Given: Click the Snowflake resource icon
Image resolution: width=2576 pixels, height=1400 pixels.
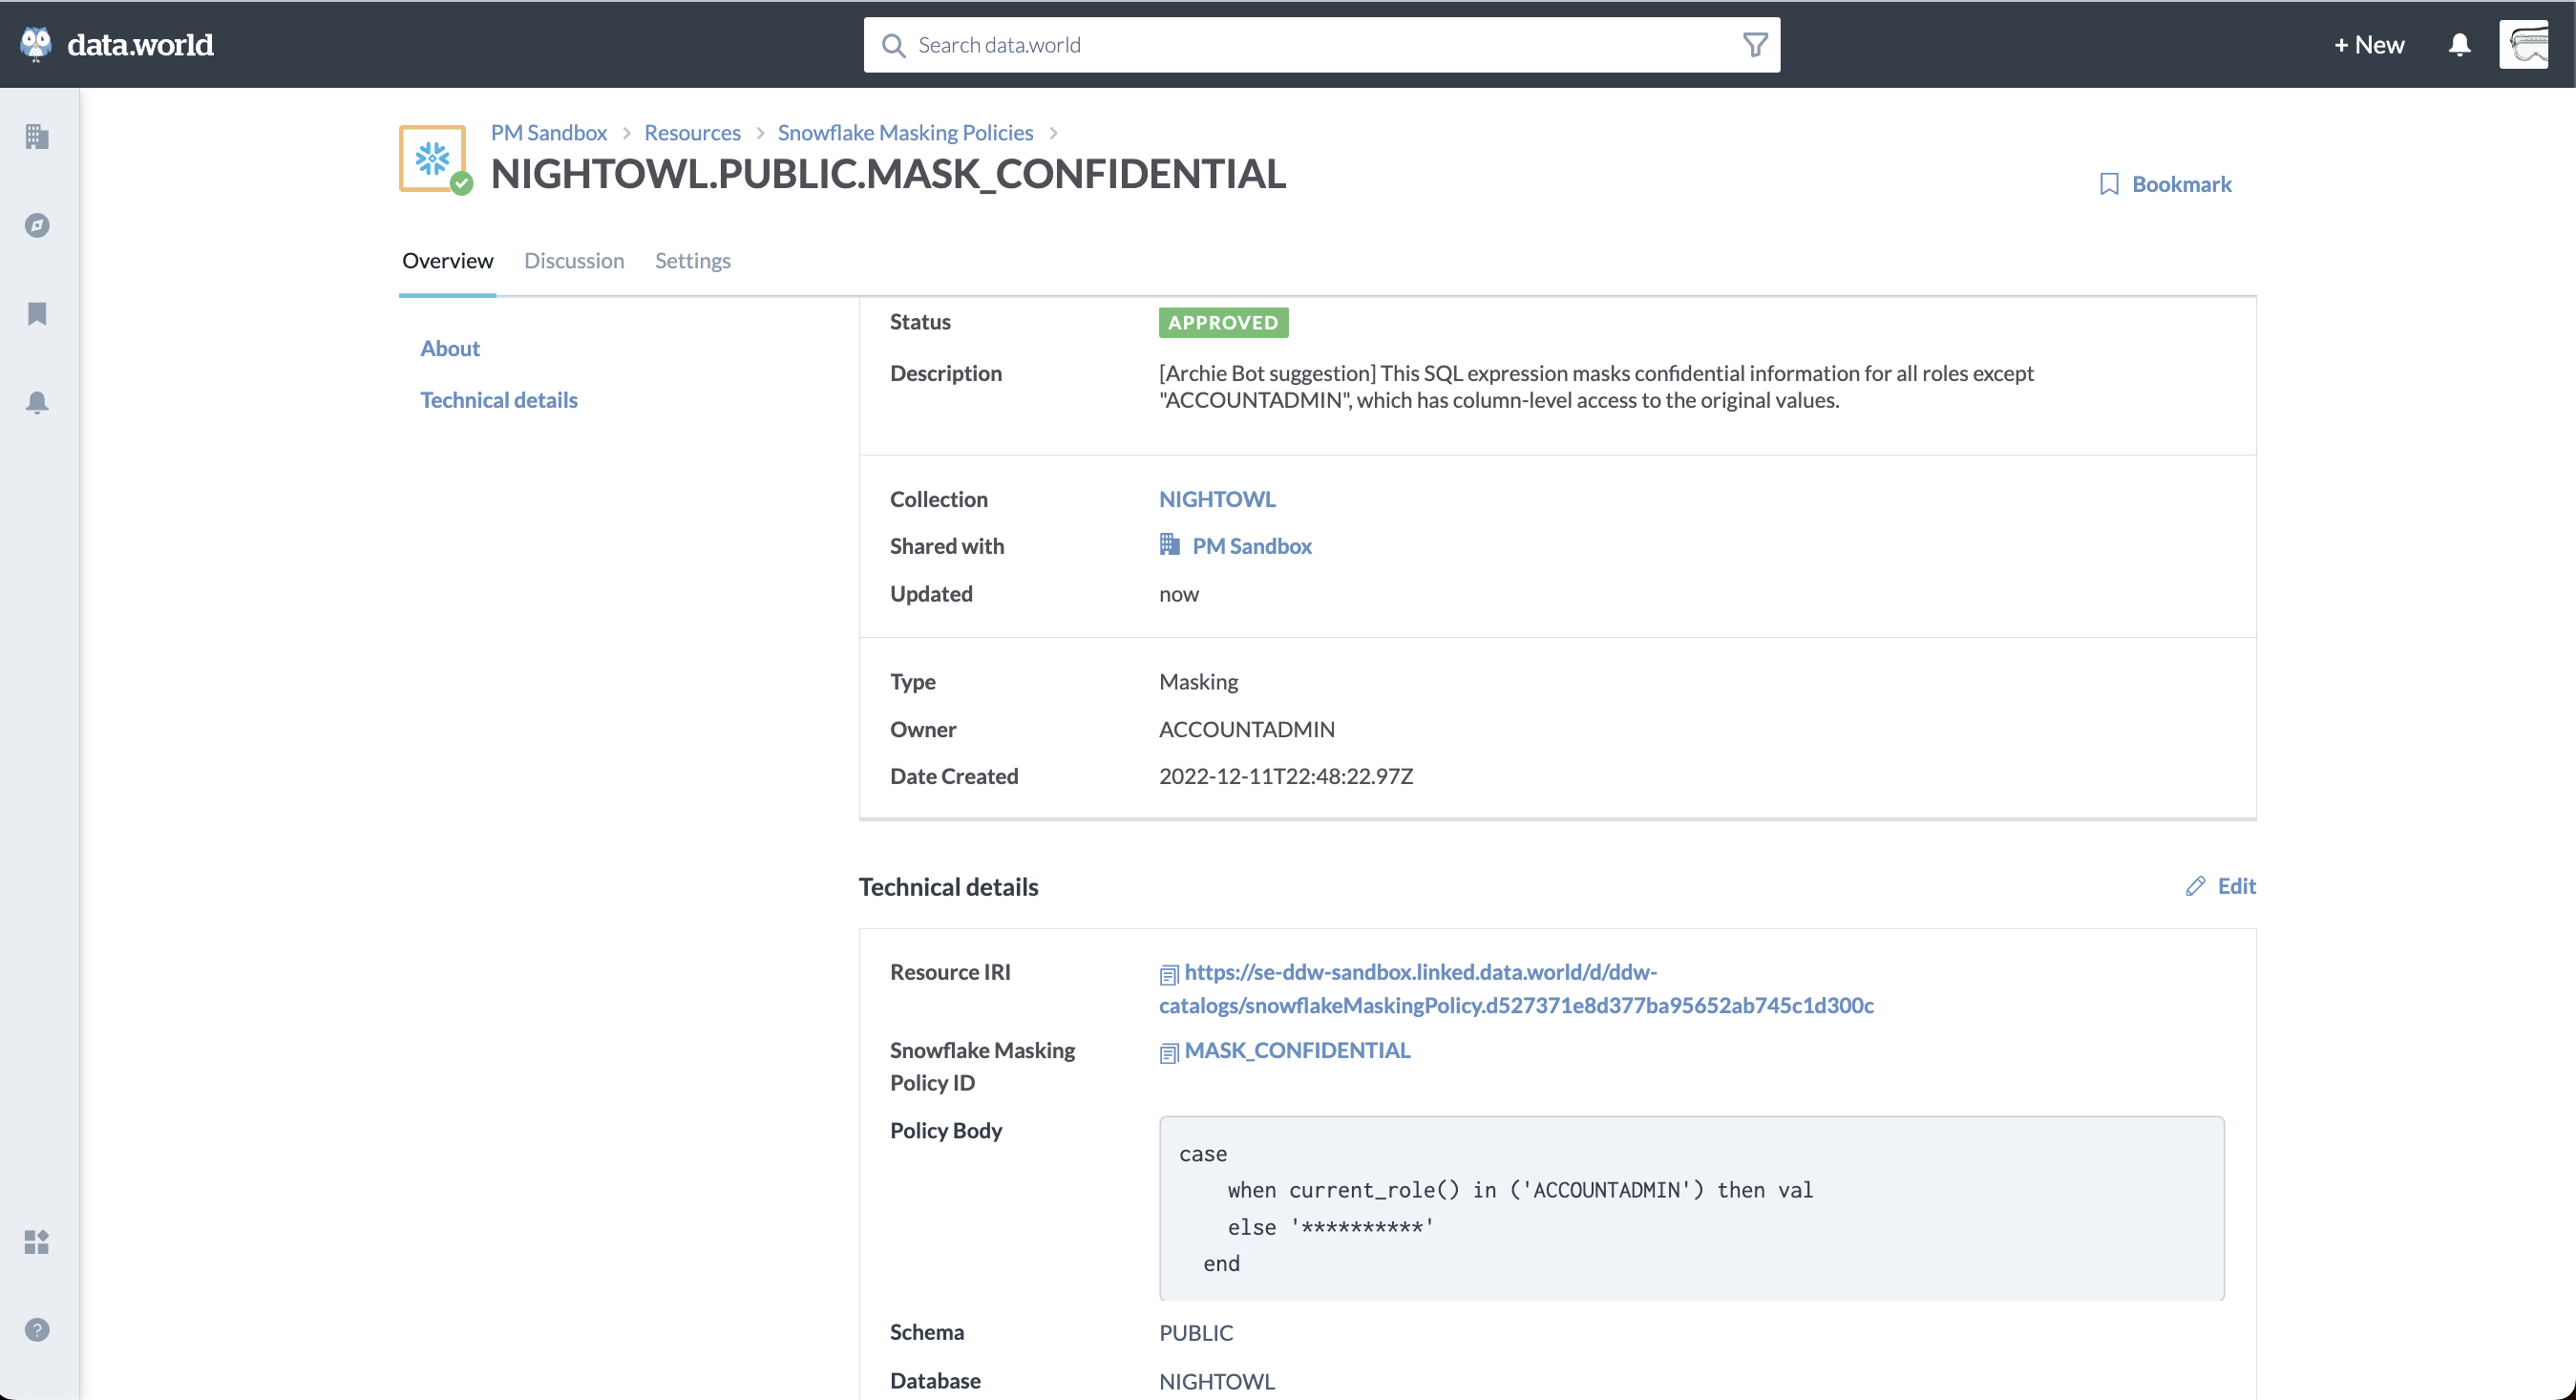Looking at the screenshot, I should click(433, 158).
